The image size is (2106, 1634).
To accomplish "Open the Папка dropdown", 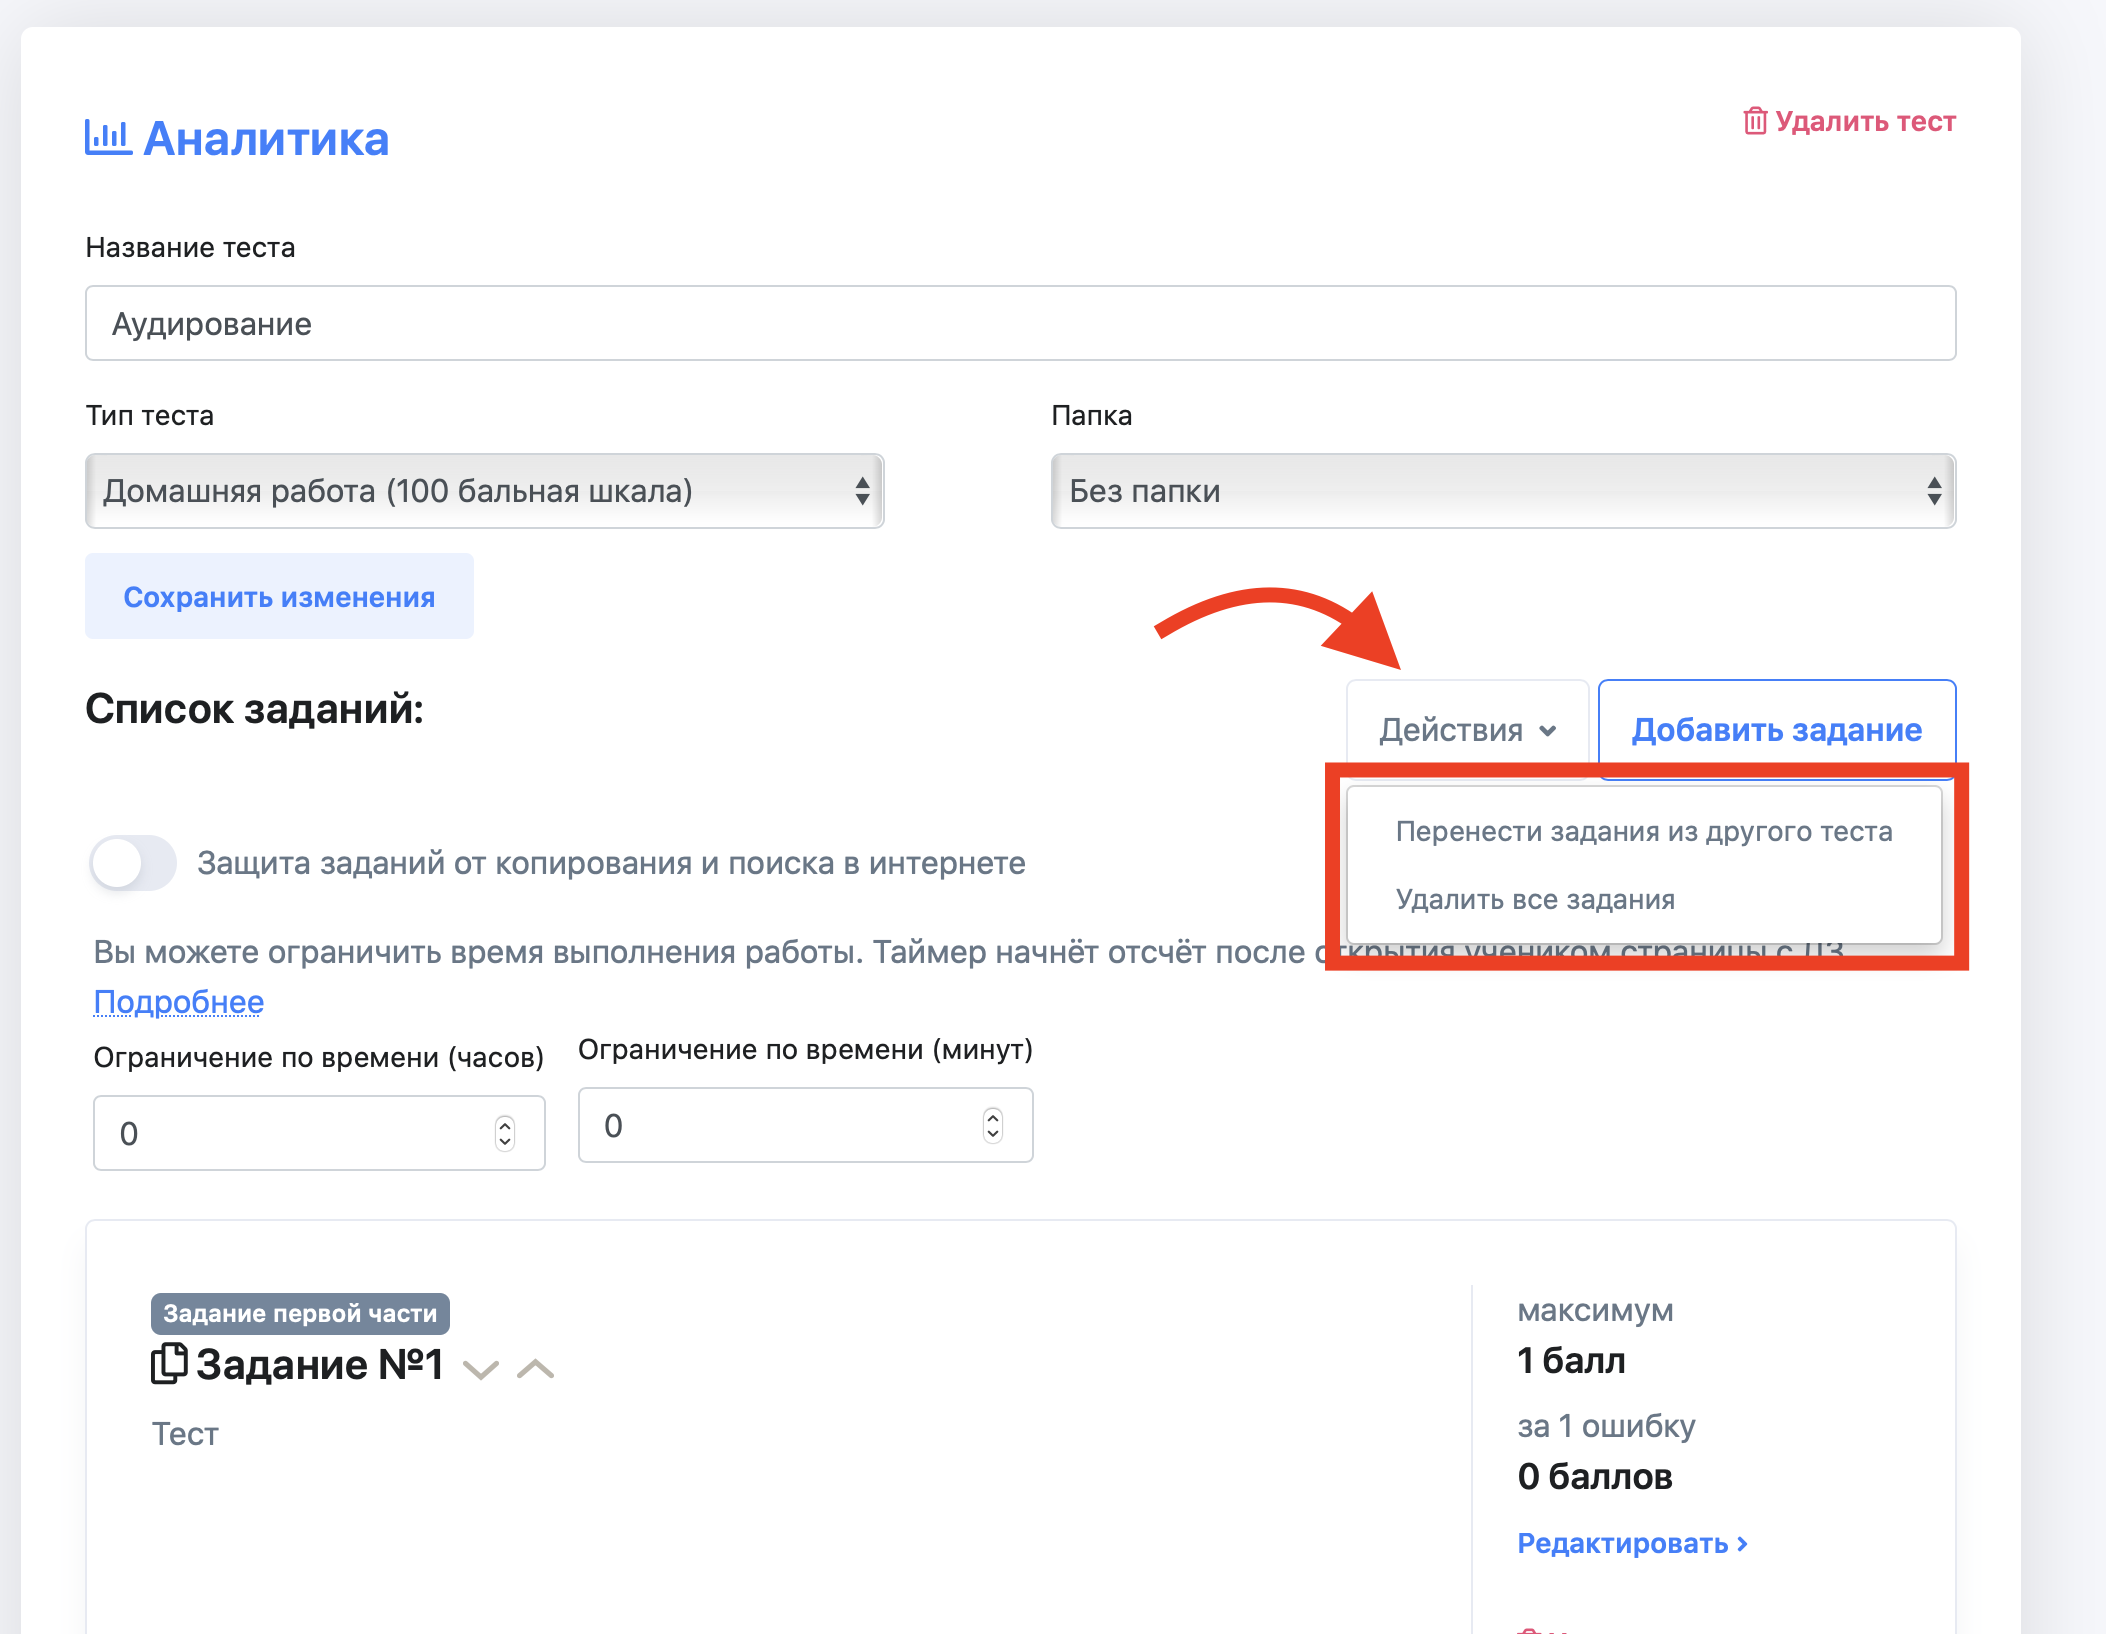I will pos(1503,491).
